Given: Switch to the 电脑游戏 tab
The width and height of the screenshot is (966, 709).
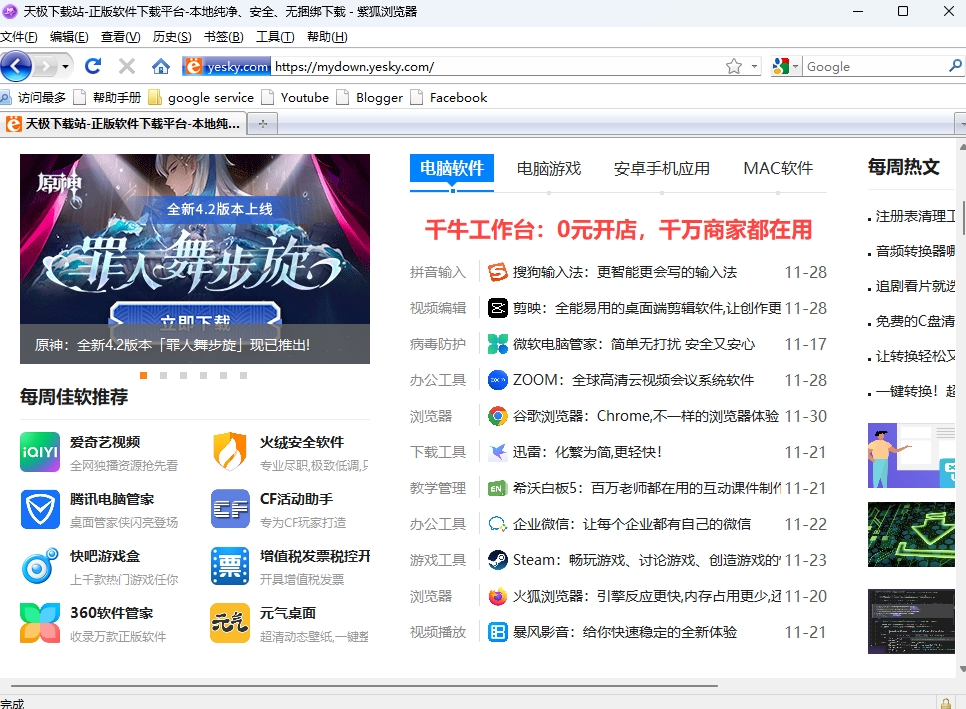Looking at the screenshot, I should click(x=548, y=169).
